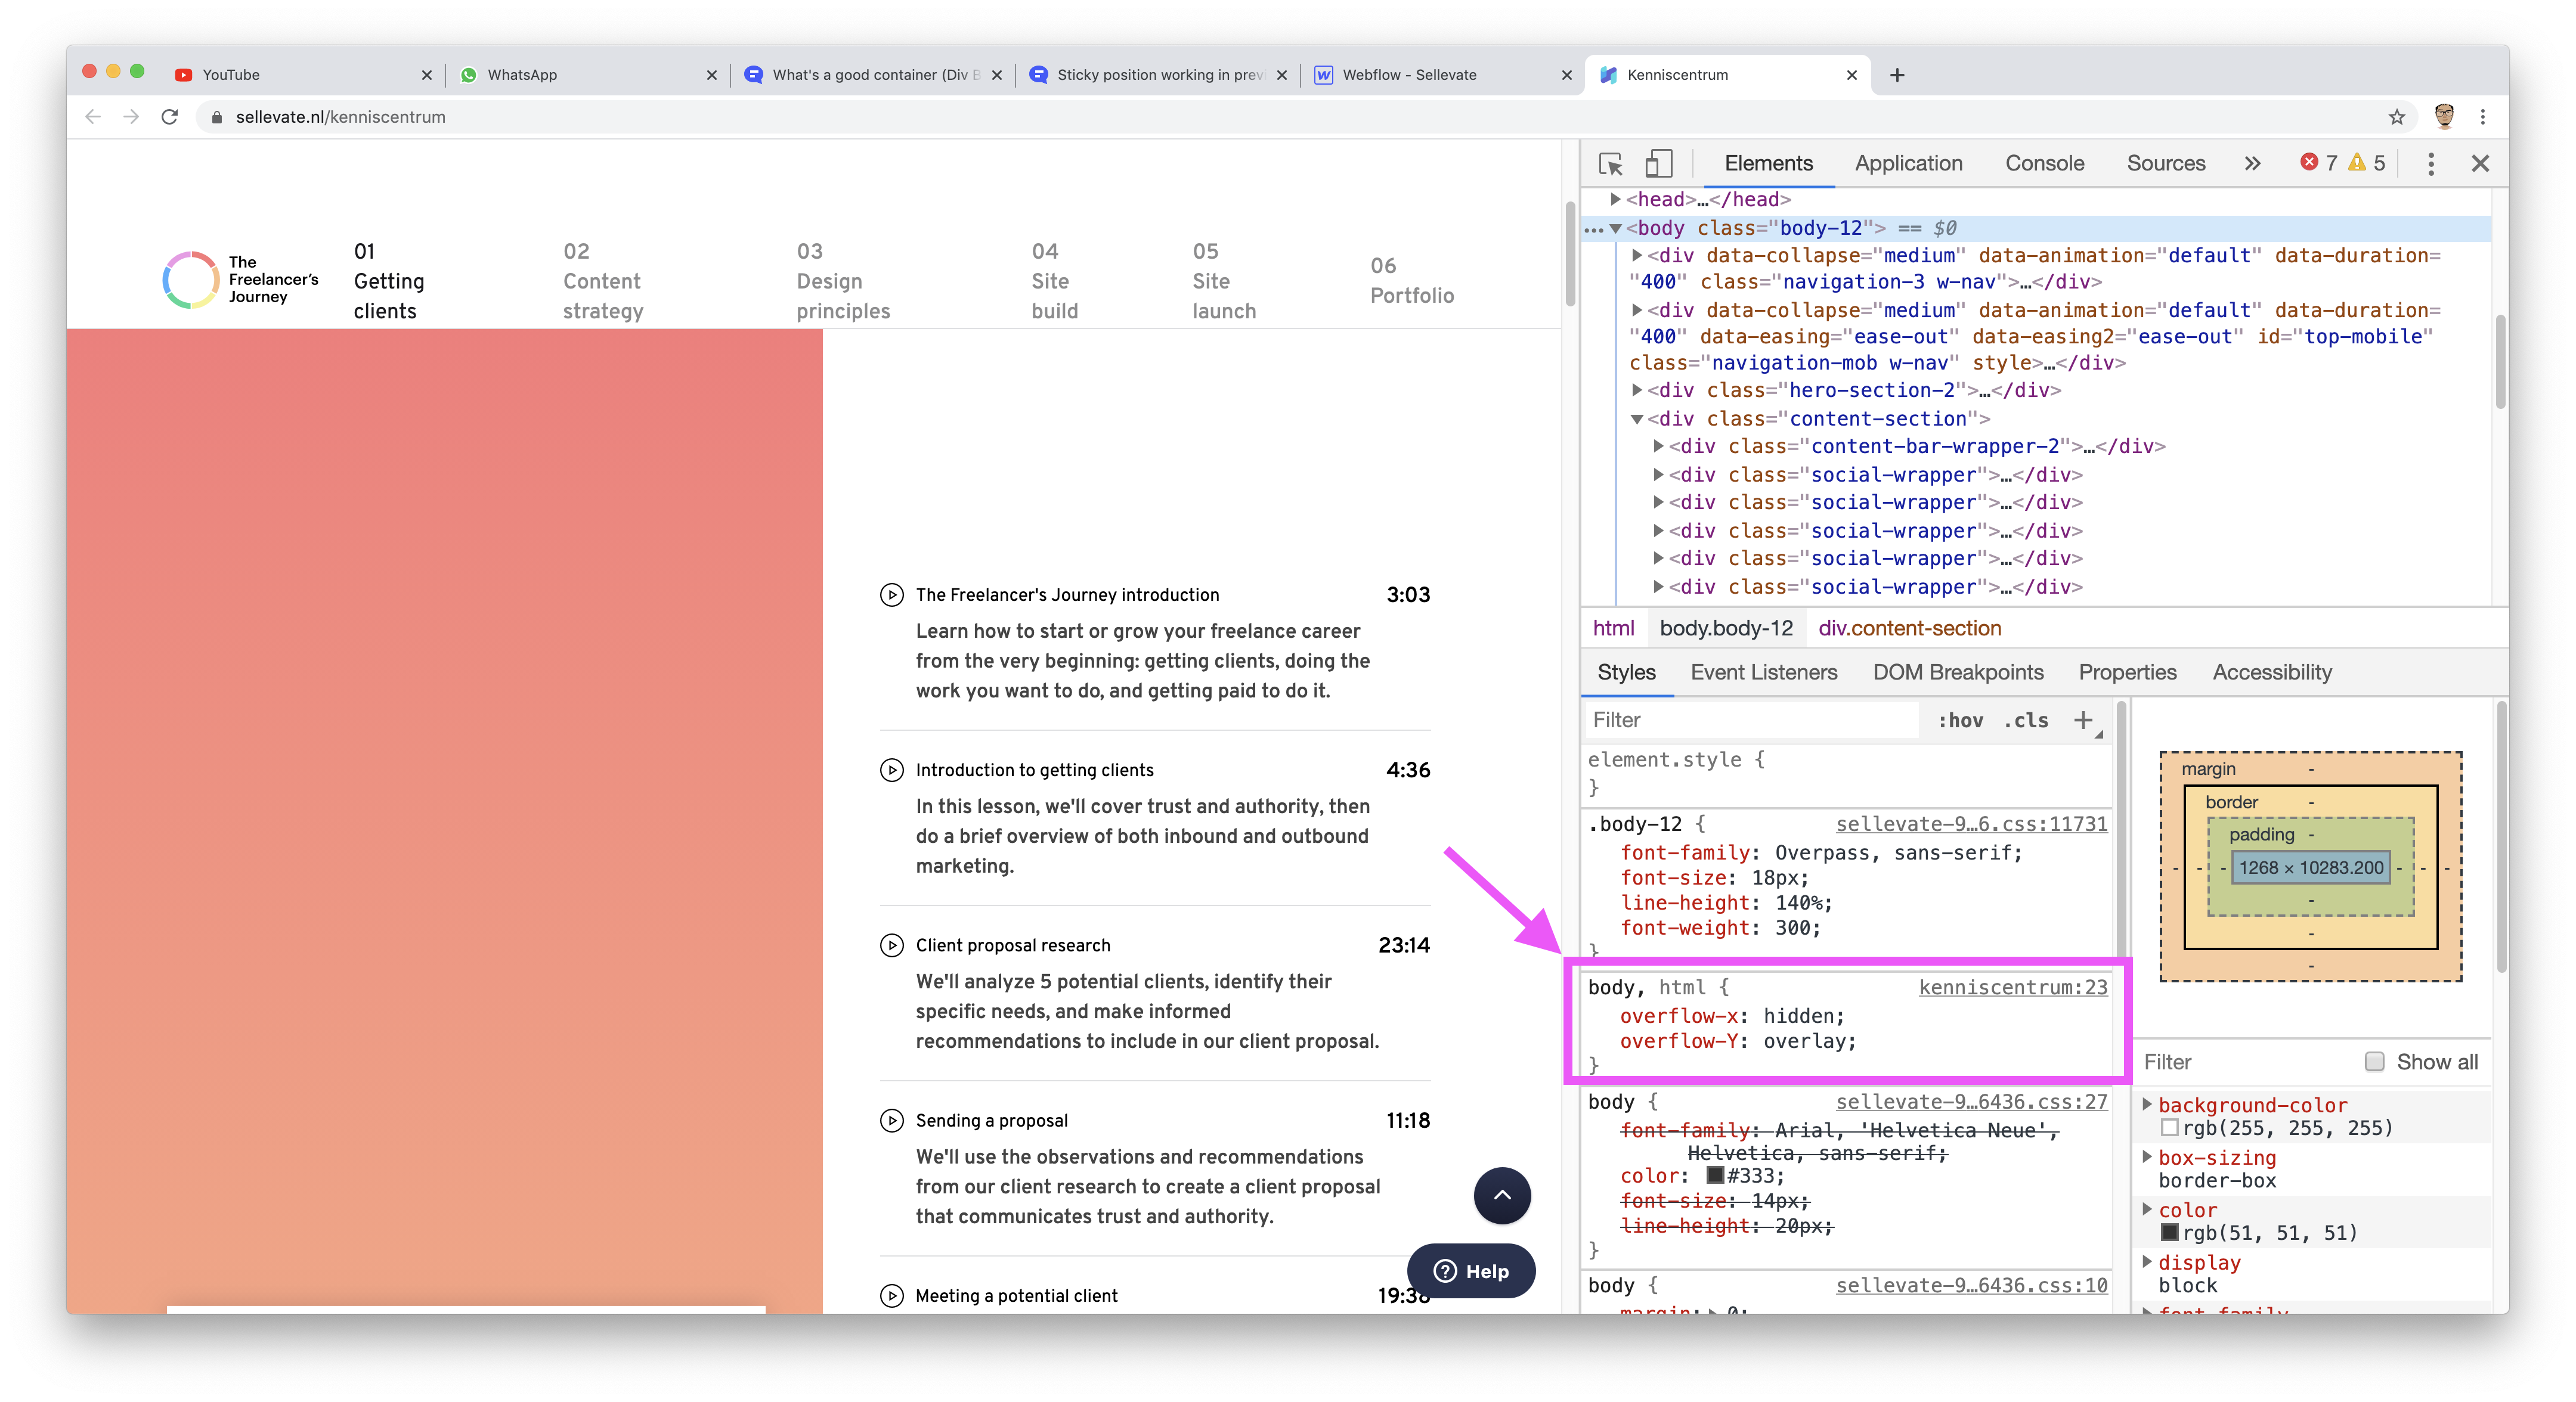The height and width of the screenshot is (1402, 2576).
Task: Open DevTools three-dot settings menu
Action: pyautogui.click(x=2431, y=164)
